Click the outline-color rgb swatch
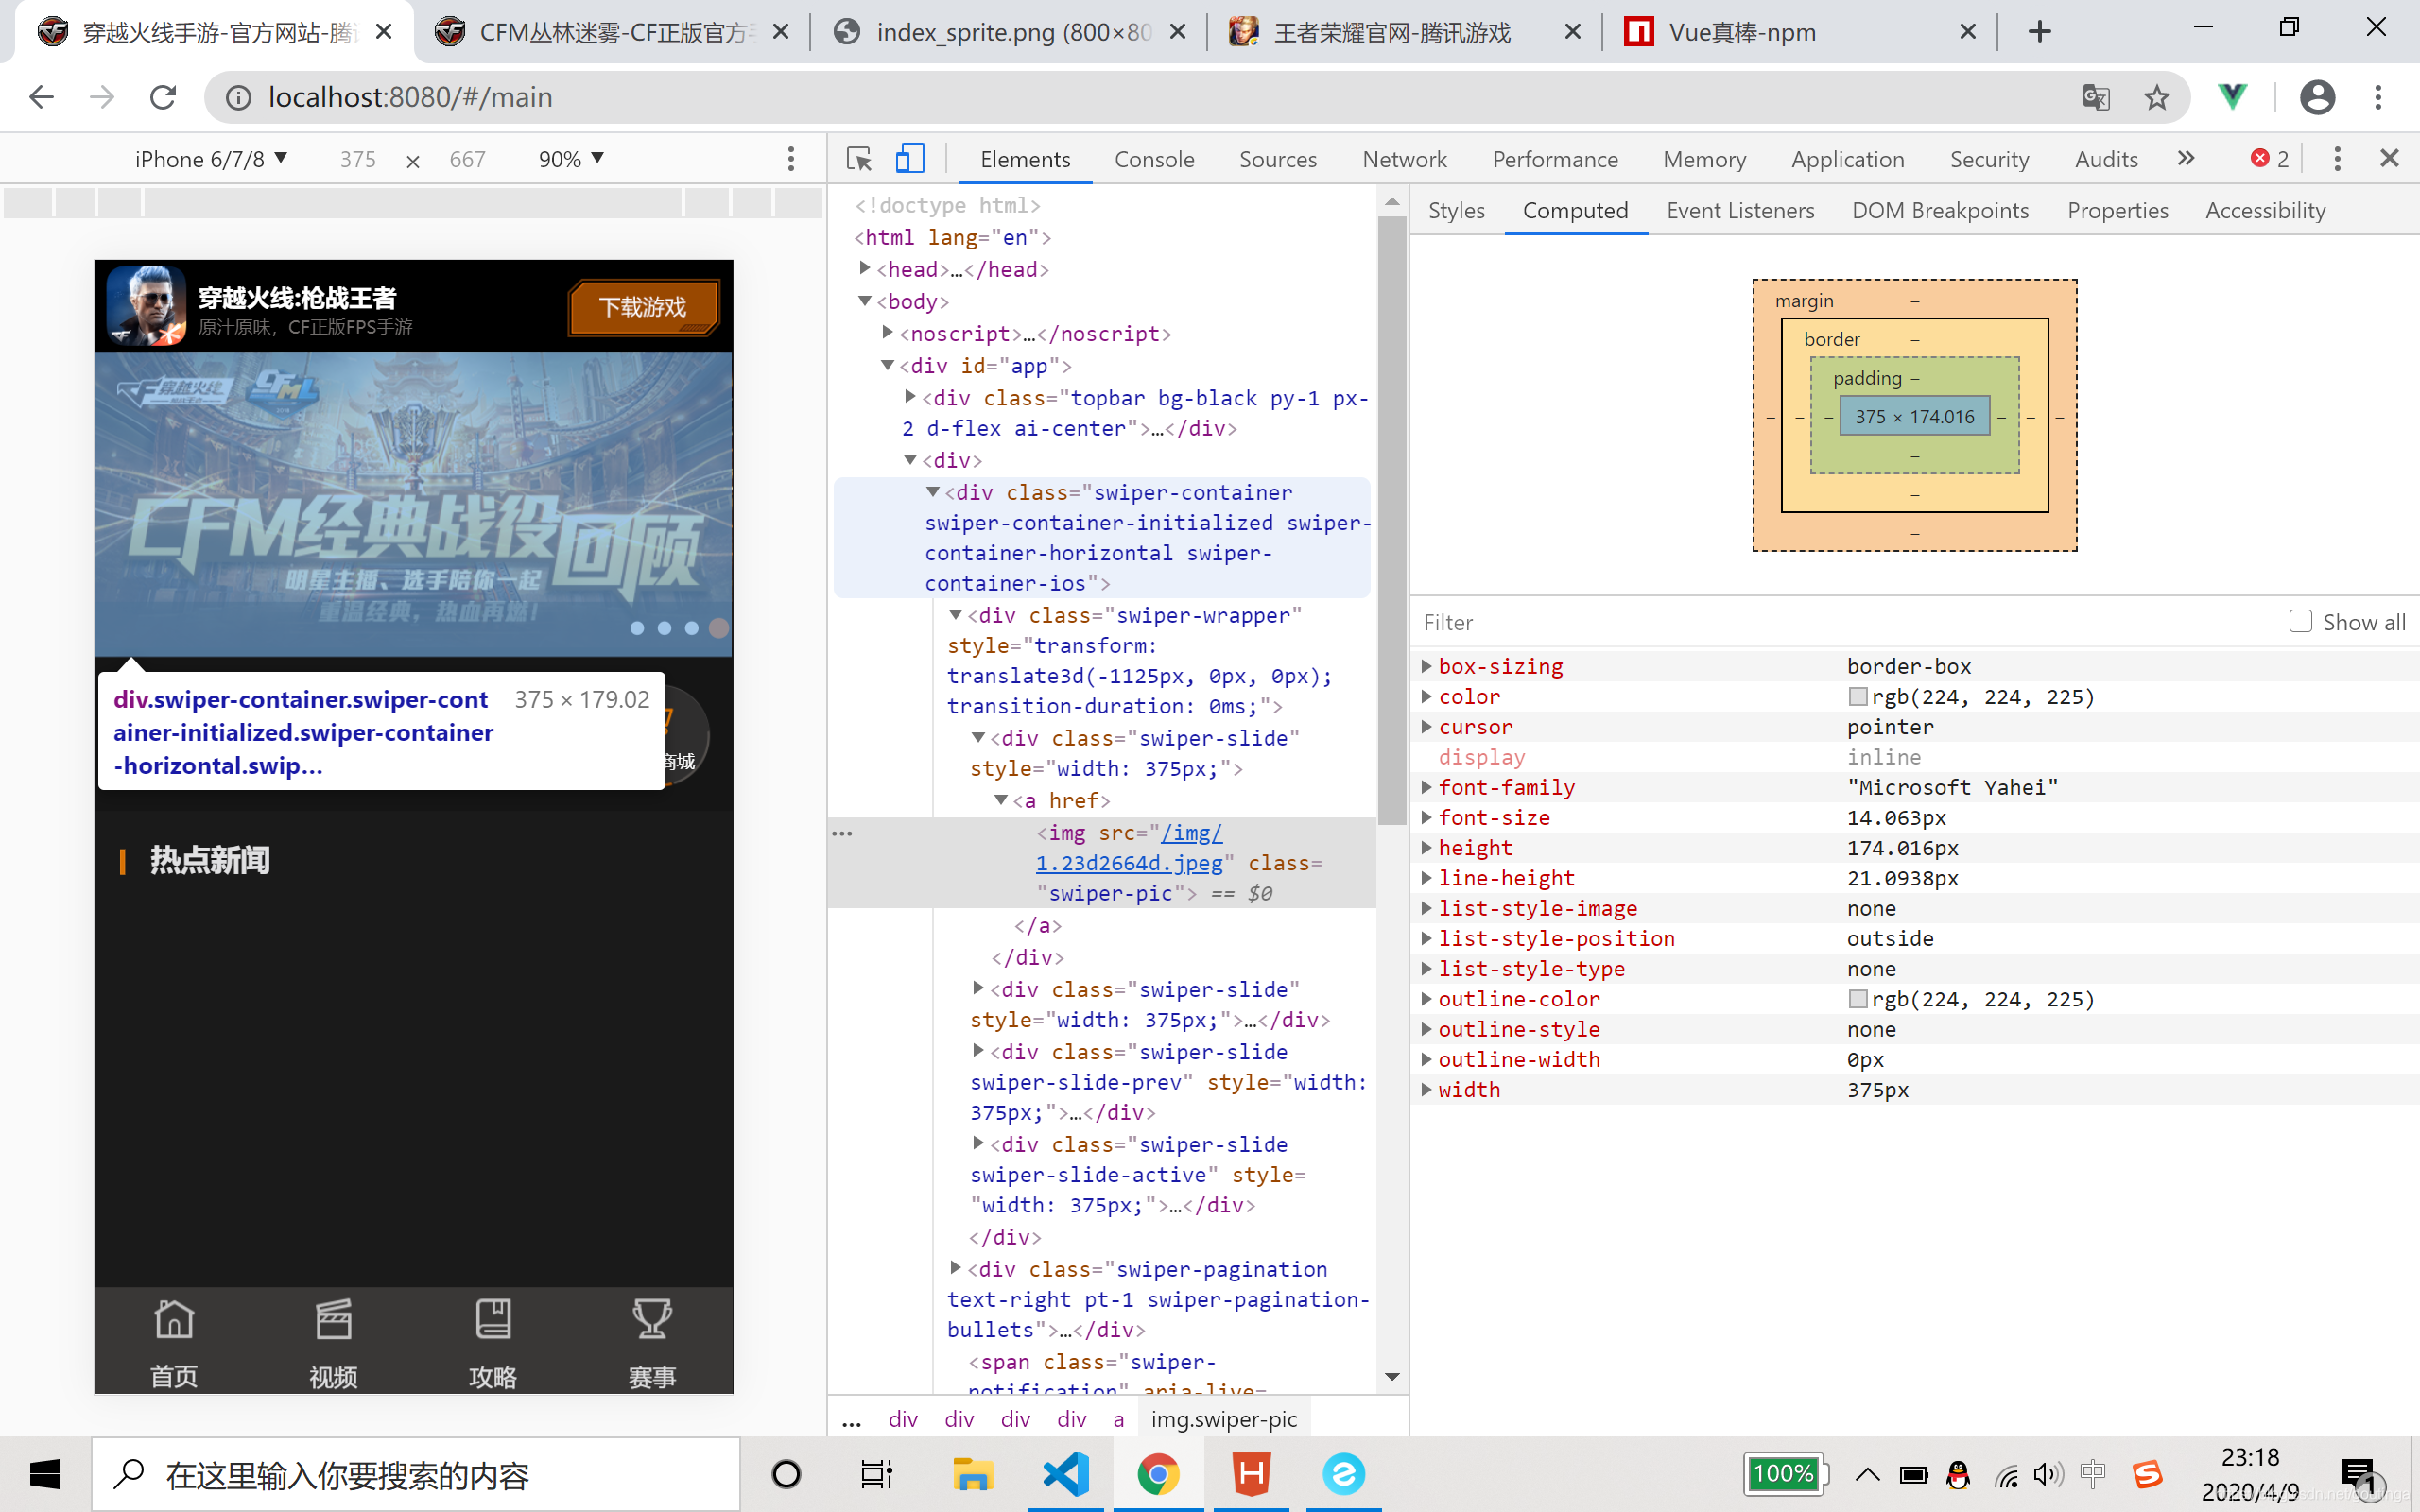This screenshot has height=1512, width=2420. click(x=1857, y=999)
